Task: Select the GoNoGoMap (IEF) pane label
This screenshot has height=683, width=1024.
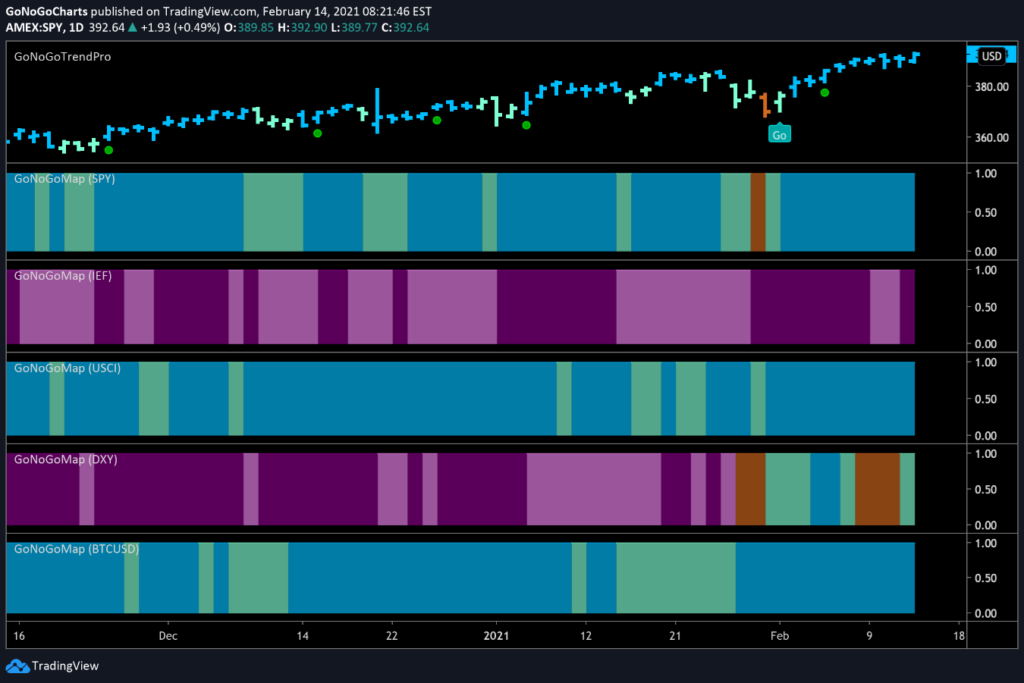Action: point(63,276)
